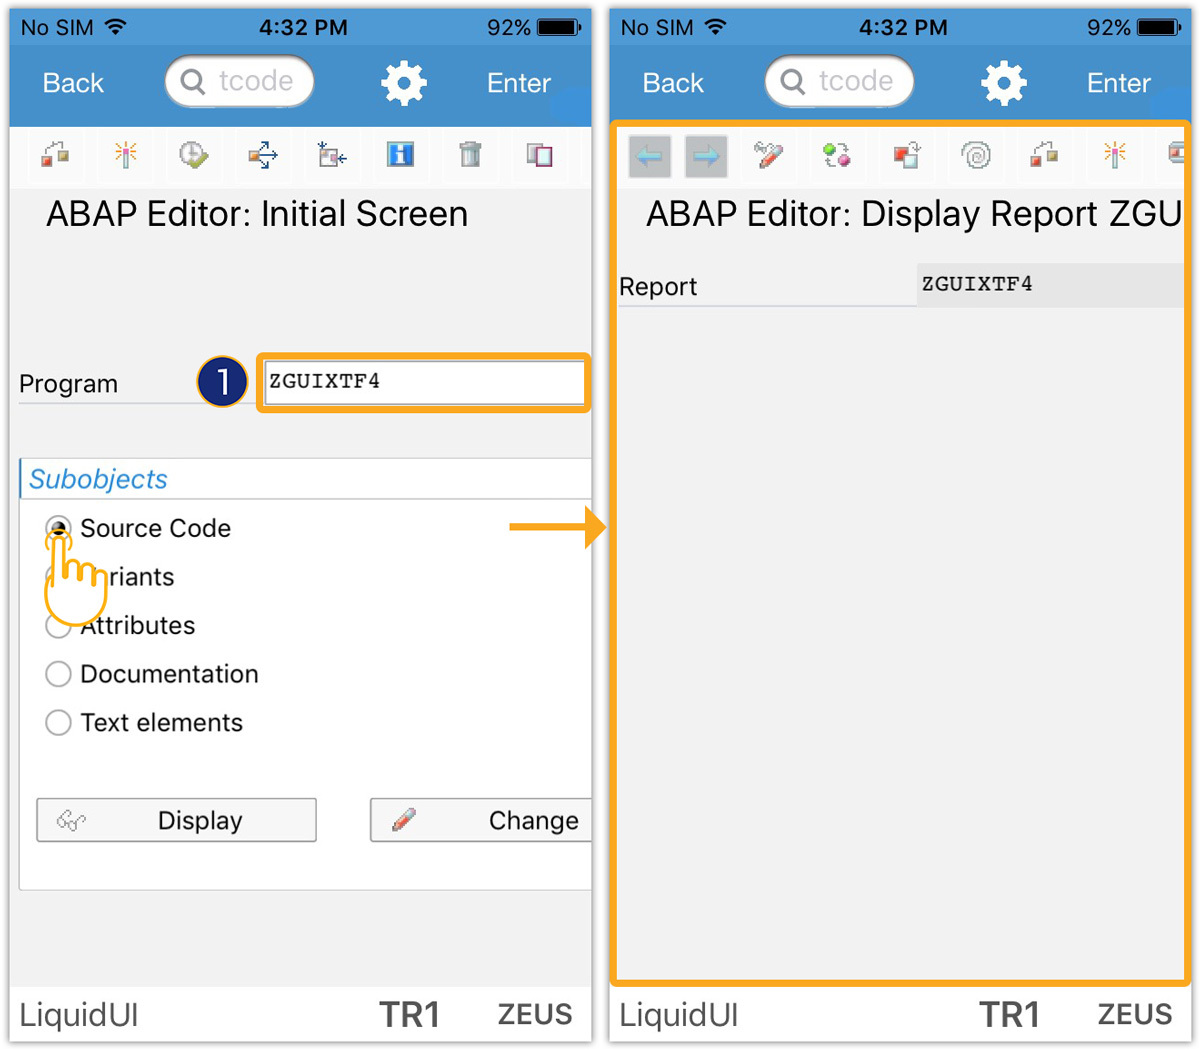The image size is (1200, 1051).
Task: Click the spiral Enhance icon
Action: [975, 156]
